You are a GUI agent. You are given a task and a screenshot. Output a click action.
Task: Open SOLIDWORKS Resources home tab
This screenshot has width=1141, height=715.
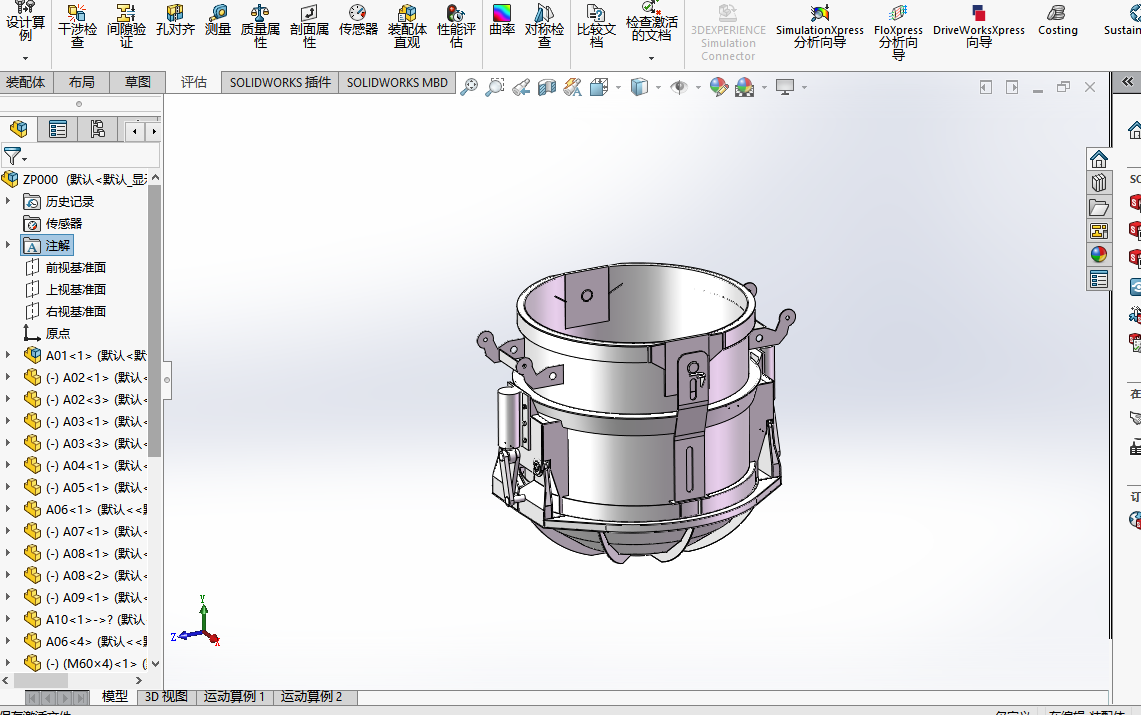pos(1099,159)
